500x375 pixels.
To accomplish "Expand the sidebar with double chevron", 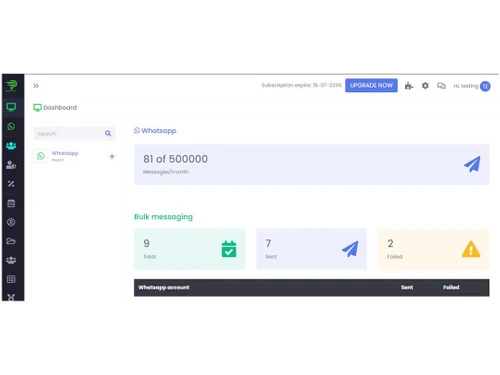I will pos(36,86).
